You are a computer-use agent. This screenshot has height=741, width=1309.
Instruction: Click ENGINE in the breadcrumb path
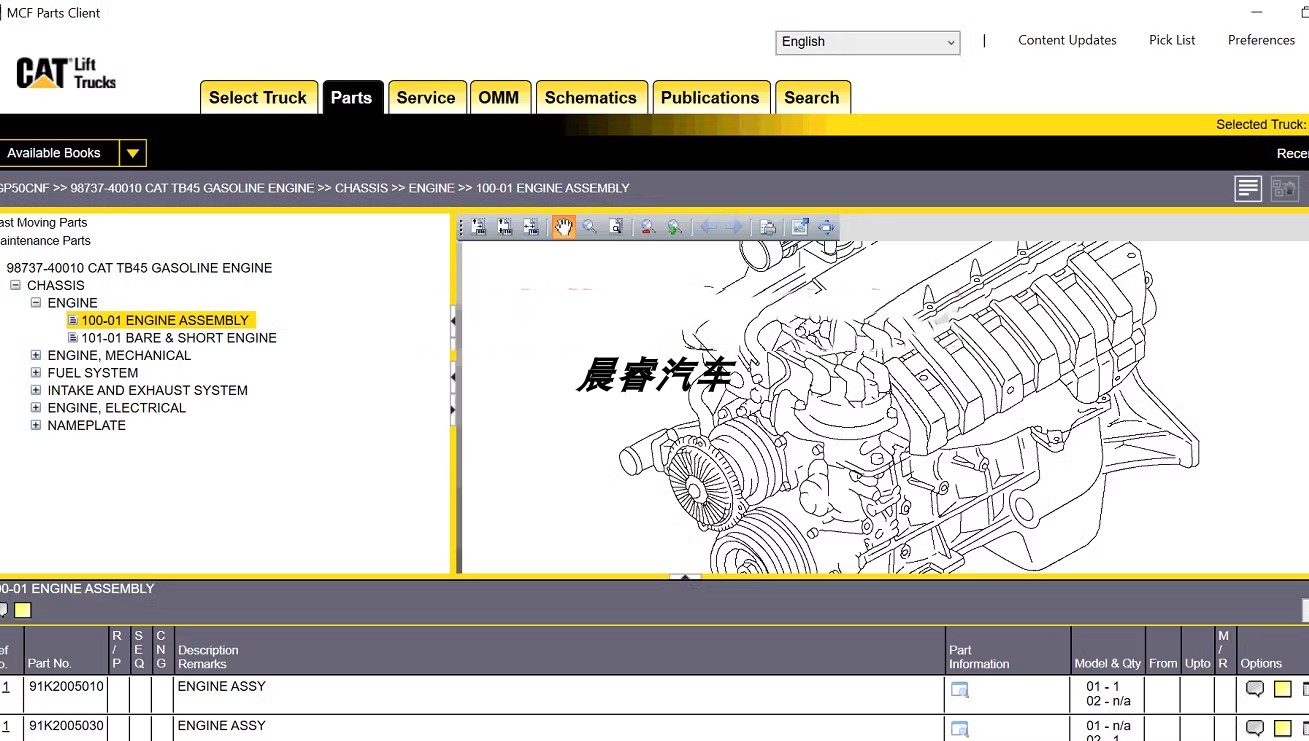(x=431, y=188)
